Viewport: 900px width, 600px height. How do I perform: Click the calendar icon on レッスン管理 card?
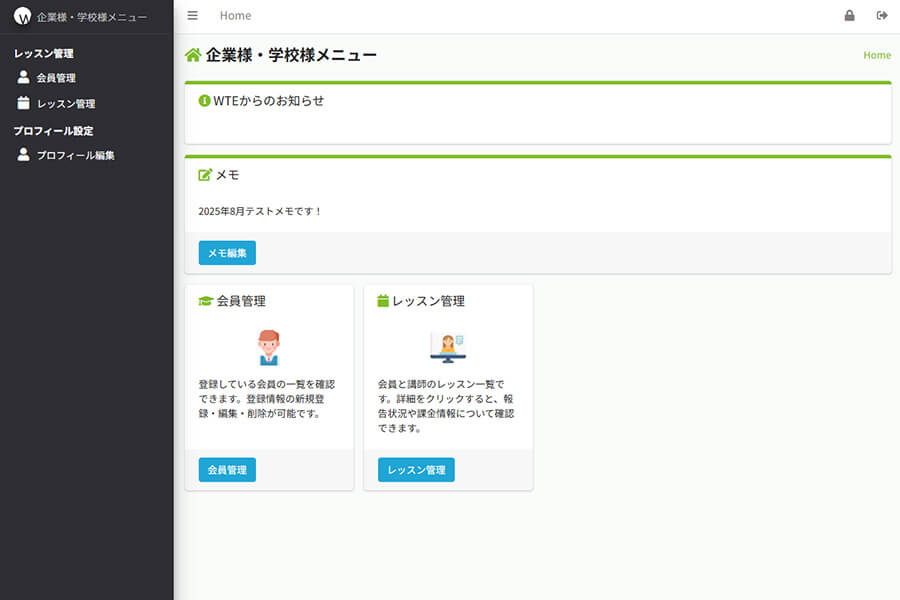pos(383,300)
